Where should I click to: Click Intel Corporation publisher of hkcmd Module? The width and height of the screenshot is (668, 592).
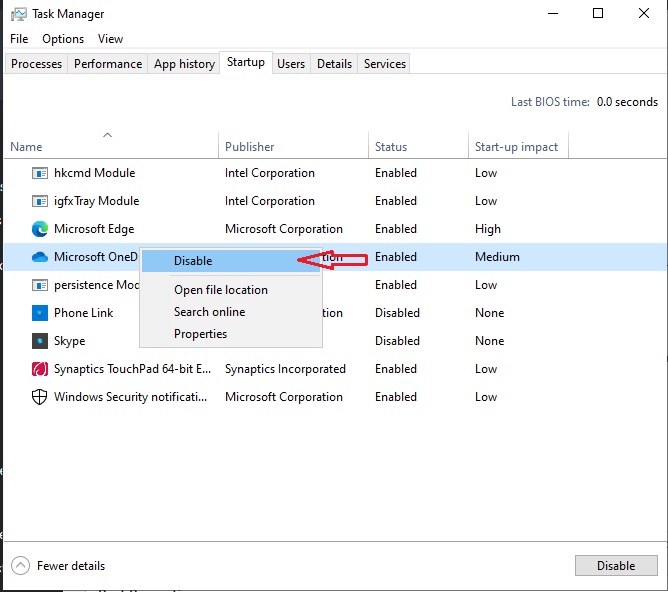coord(270,173)
